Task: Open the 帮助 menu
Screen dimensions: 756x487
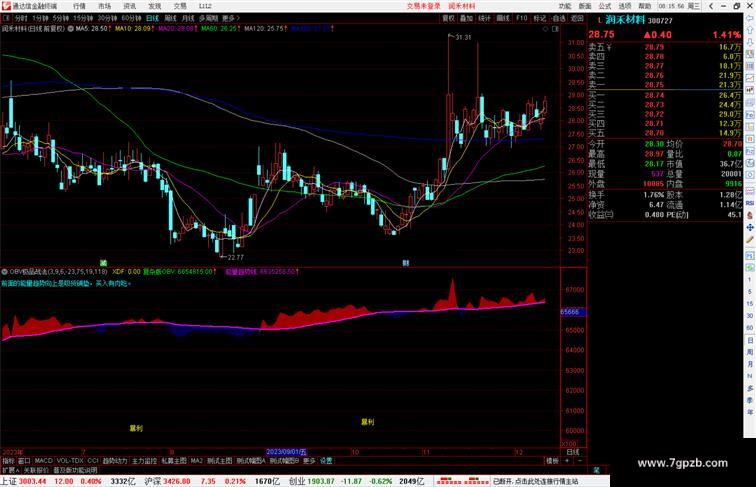Action: (645, 6)
